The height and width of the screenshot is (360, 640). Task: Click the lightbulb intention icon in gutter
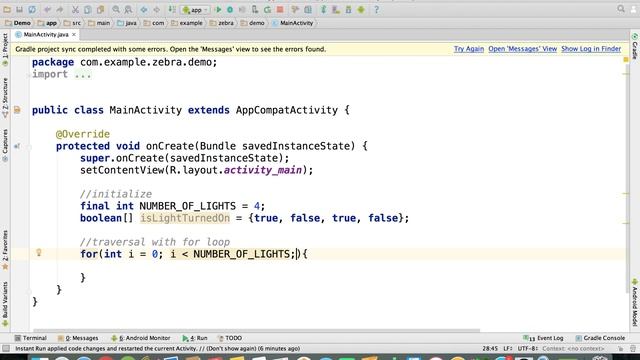tap(39, 253)
